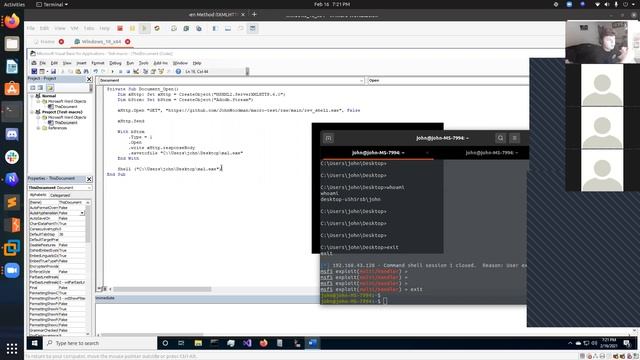This screenshot has height=360, width=640.
Task: Click View Object icon in the Project pane
Action: pyautogui.click(x=40, y=88)
